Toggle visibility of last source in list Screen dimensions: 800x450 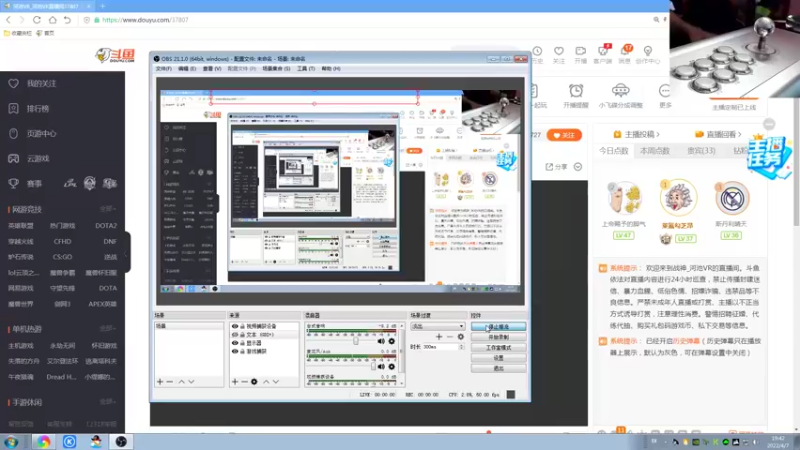235,352
